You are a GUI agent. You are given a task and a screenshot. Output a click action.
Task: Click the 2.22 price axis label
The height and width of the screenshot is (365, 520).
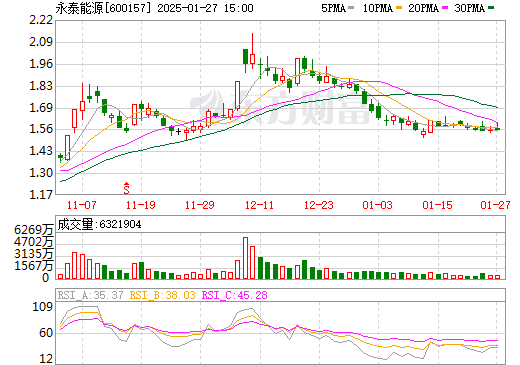41,20
